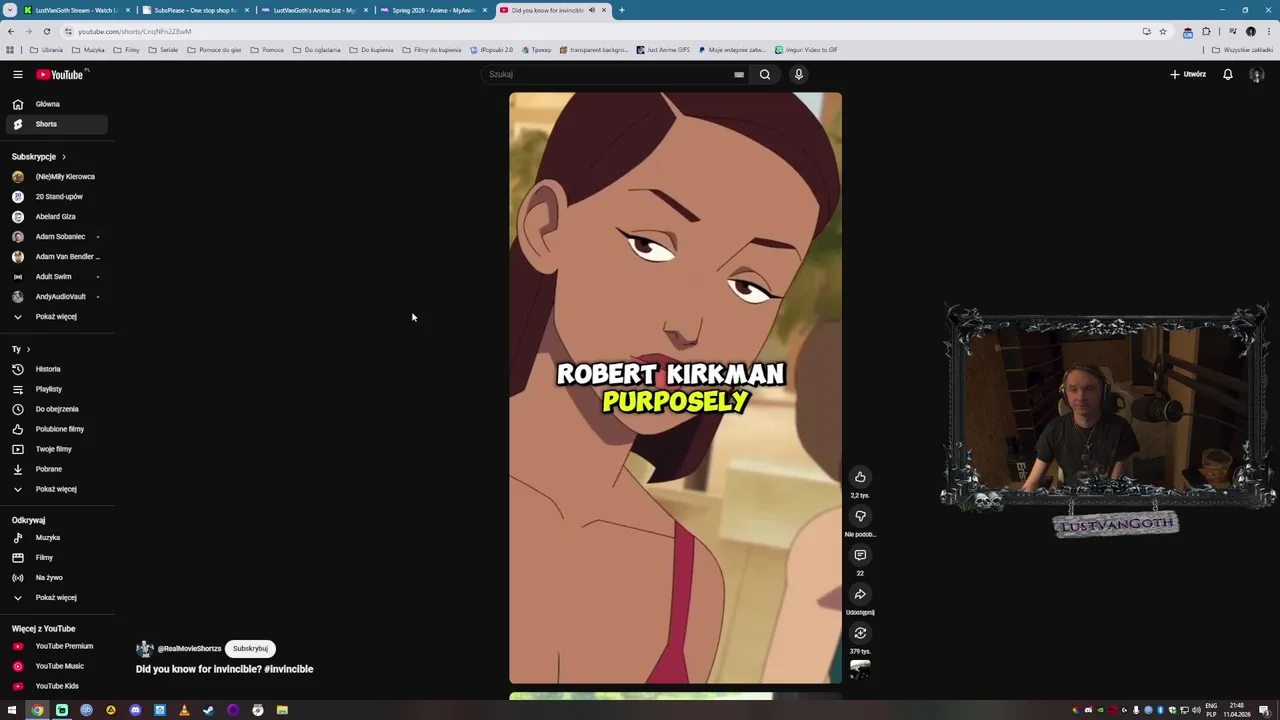This screenshot has width=1280, height=720.
Task: Open YouTube Kids link
Action: point(55,686)
